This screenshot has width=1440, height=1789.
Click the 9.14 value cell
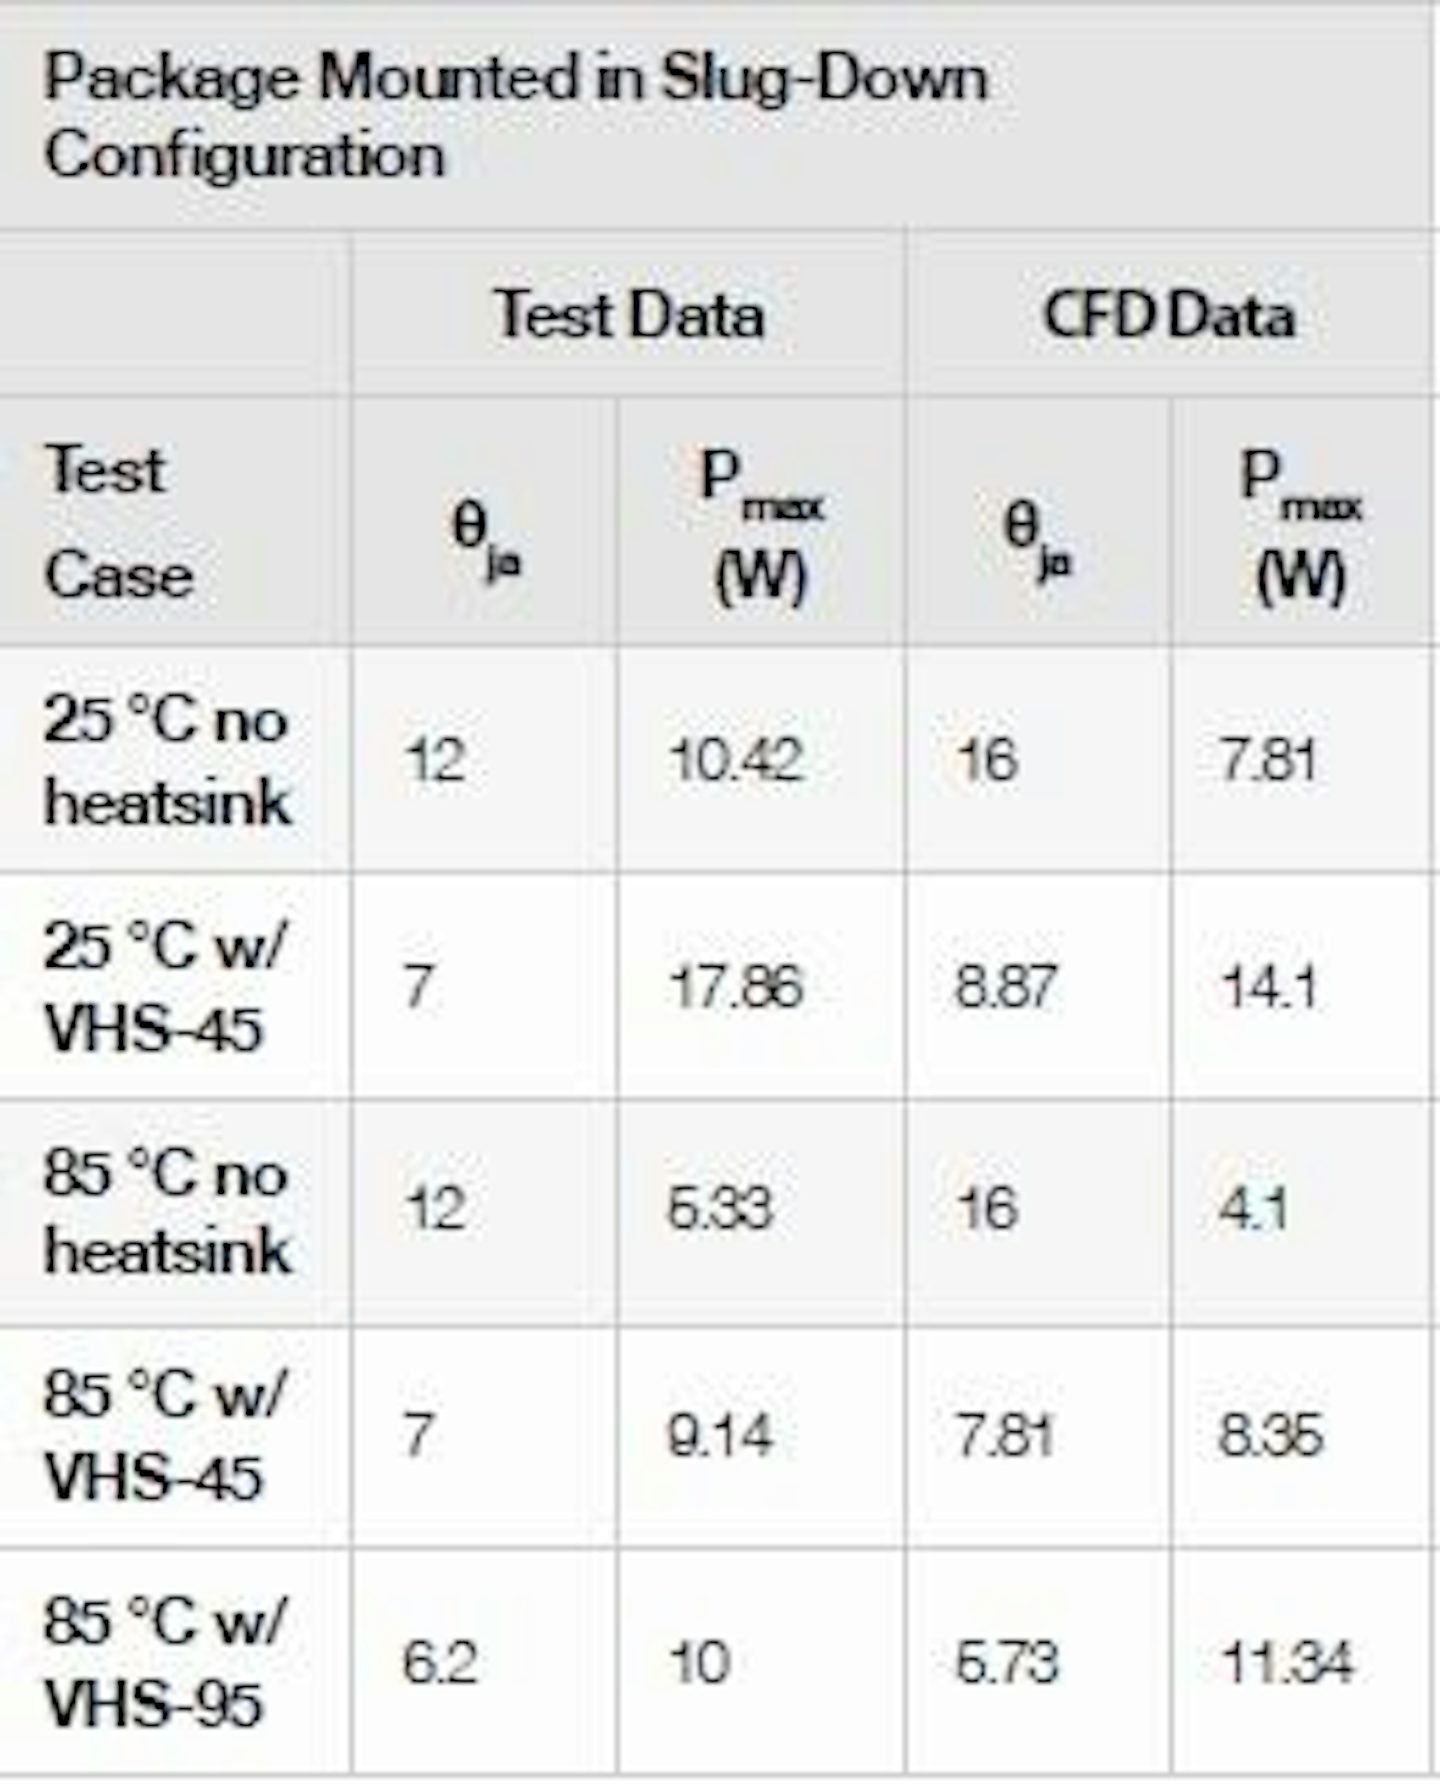click(x=720, y=1435)
